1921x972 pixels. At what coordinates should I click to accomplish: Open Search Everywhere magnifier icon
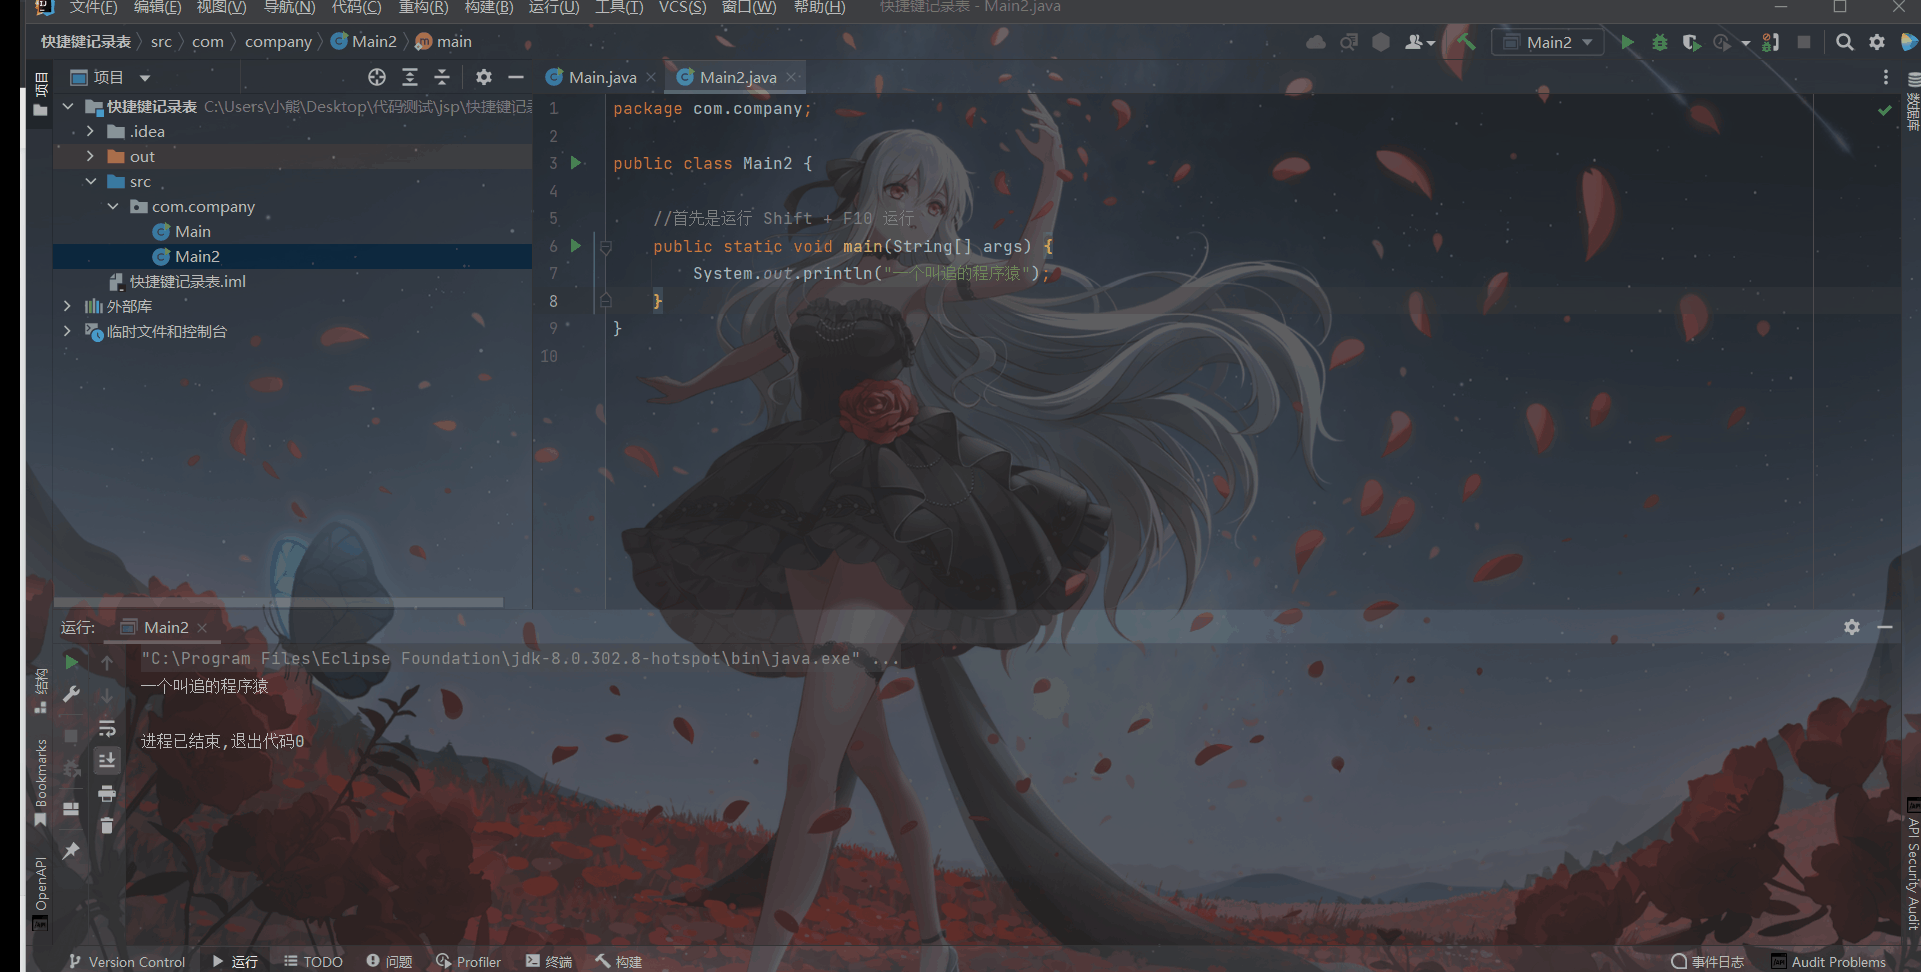click(x=1845, y=42)
